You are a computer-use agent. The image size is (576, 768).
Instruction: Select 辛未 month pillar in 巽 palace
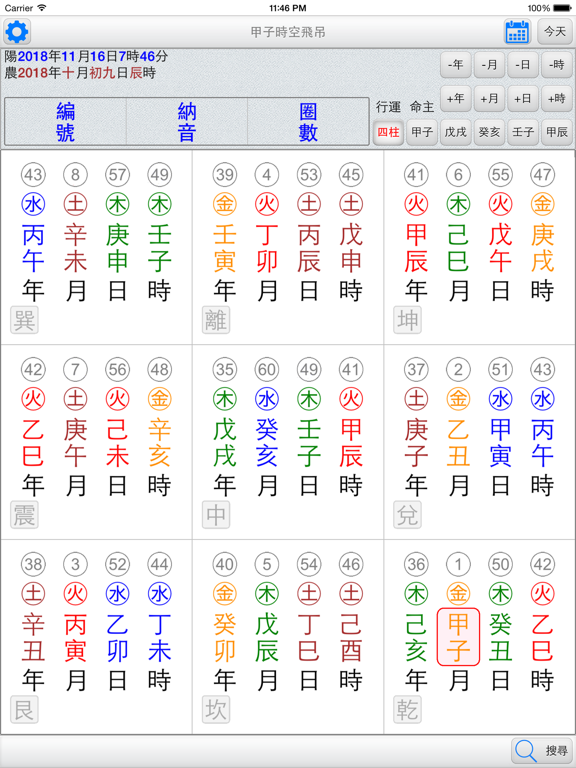[75, 249]
